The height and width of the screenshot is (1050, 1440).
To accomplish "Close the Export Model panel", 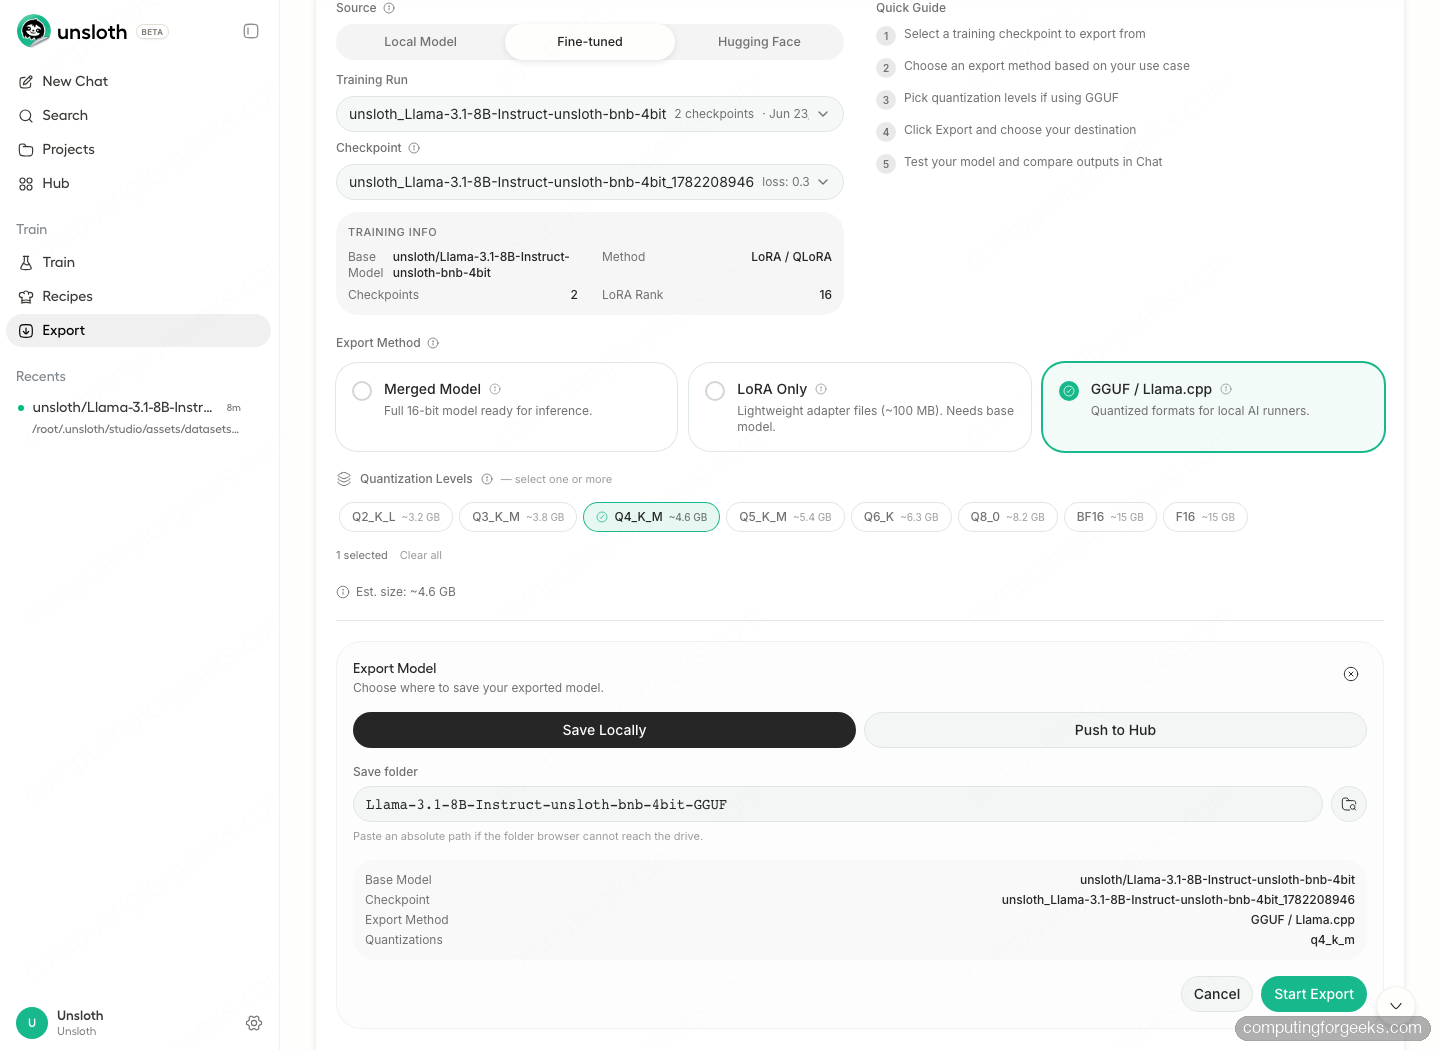I will tap(1351, 674).
